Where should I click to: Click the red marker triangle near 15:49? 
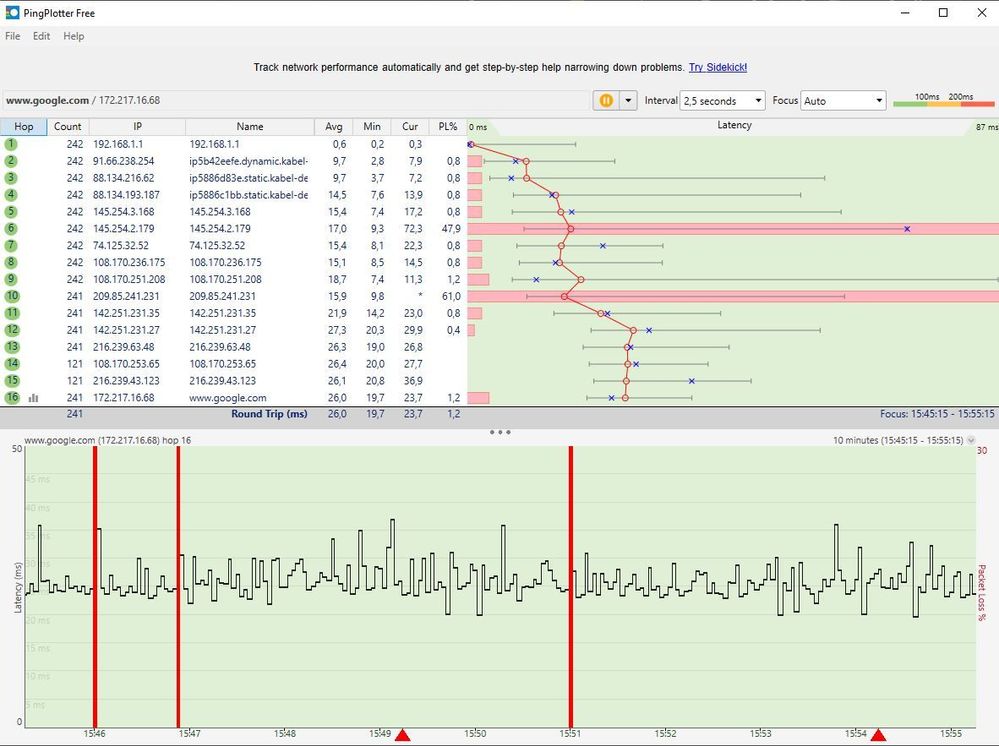pos(403,735)
